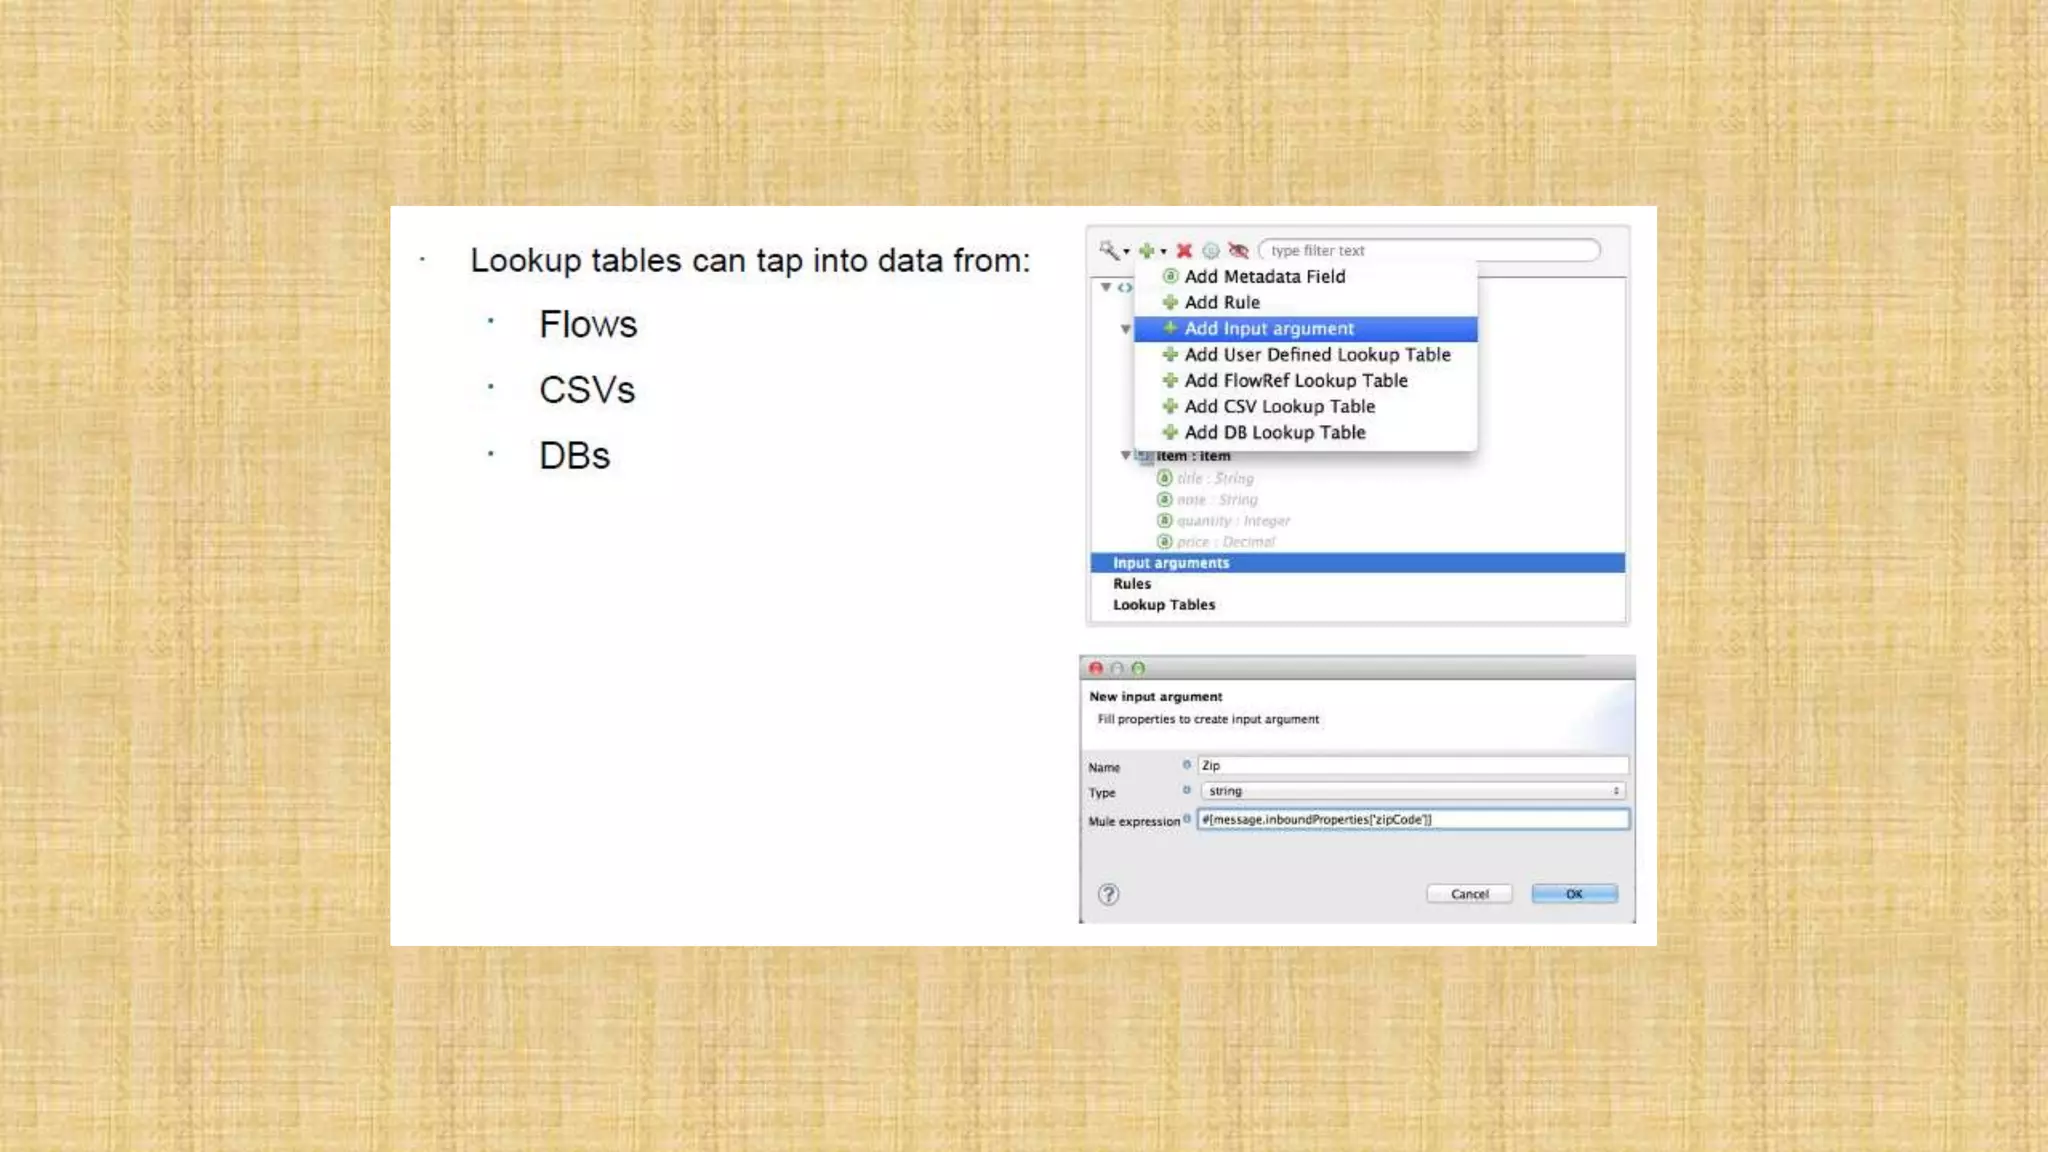The height and width of the screenshot is (1152, 2048).
Task: Click in the type filter text field
Action: click(x=1430, y=250)
